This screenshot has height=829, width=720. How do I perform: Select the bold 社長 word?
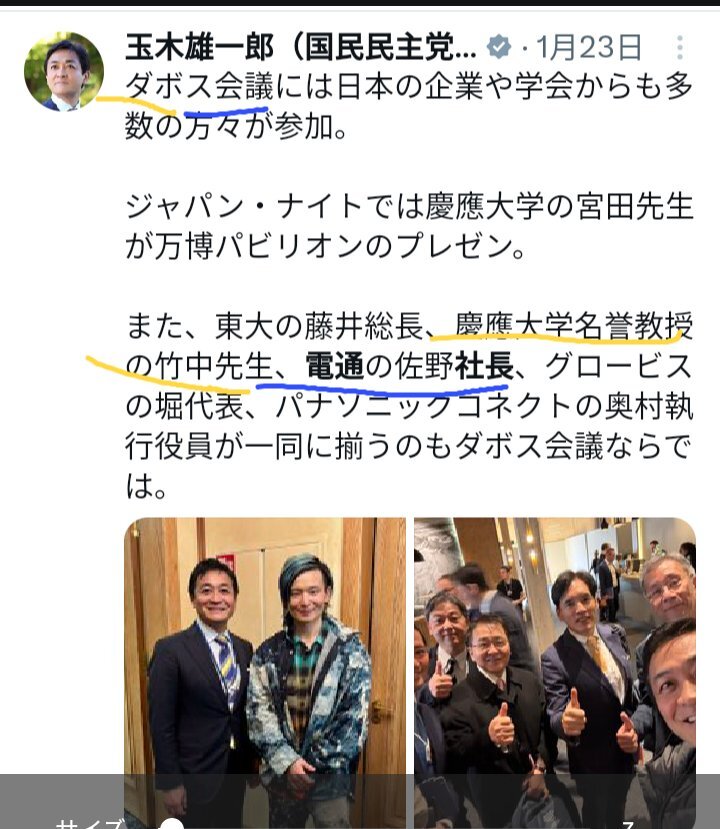tap(484, 366)
